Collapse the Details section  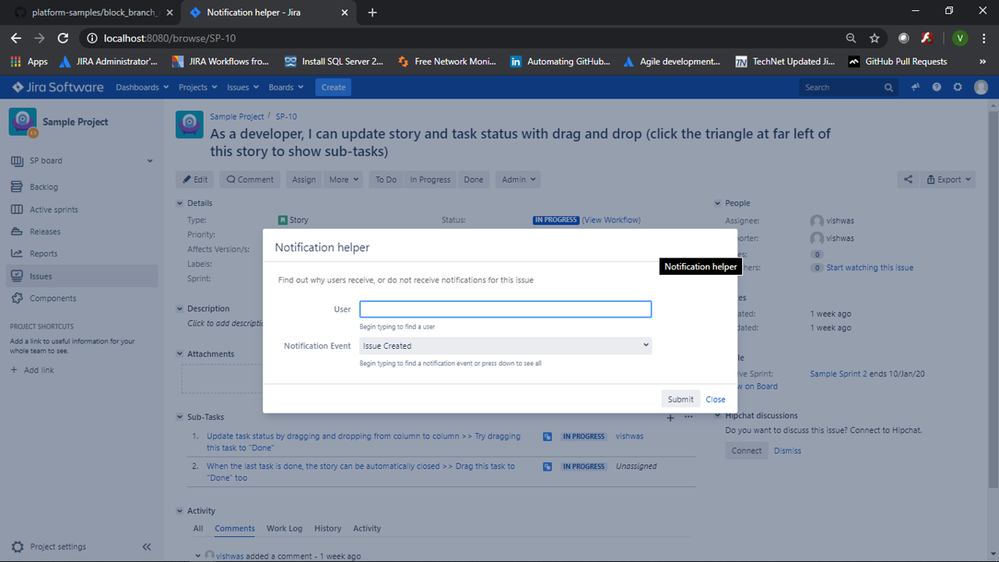(x=180, y=203)
